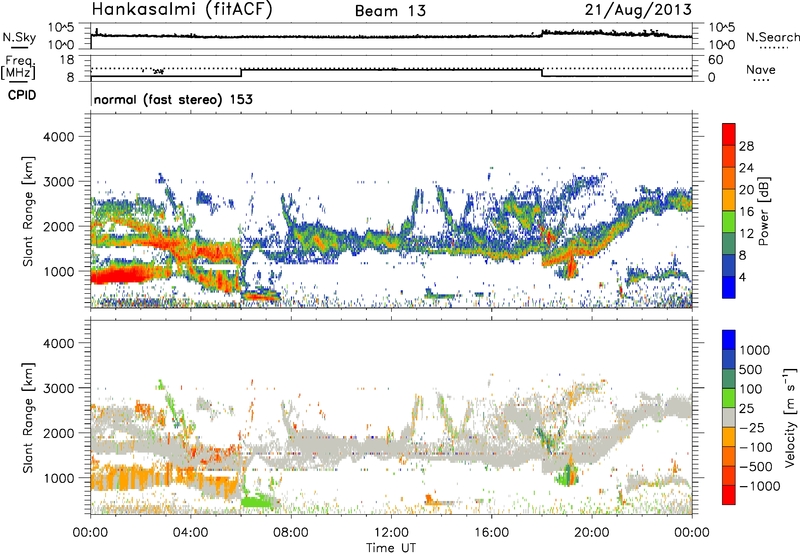Click the "Time UT" axis title
This screenshot has height=554, width=800.
coord(391,547)
